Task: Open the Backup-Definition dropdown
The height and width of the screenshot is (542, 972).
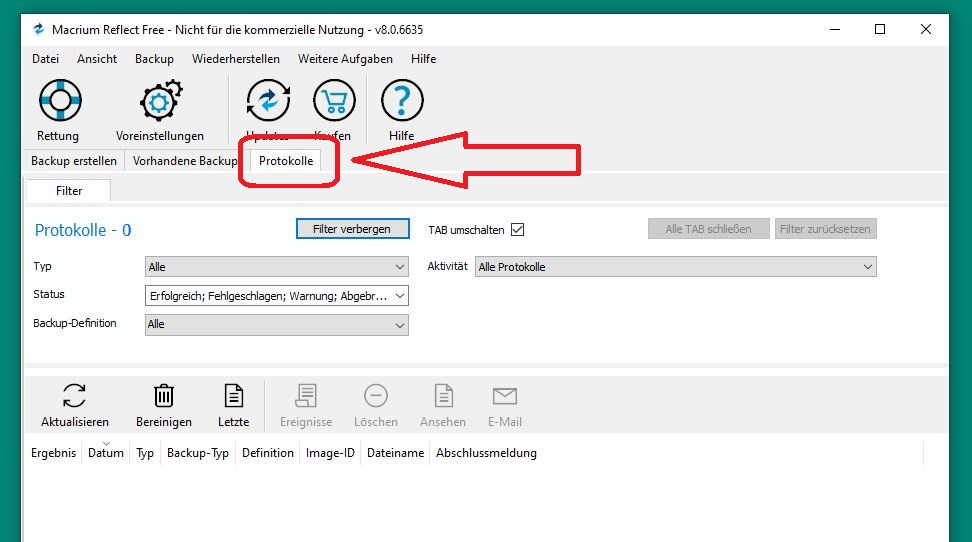Action: (x=276, y=324)
